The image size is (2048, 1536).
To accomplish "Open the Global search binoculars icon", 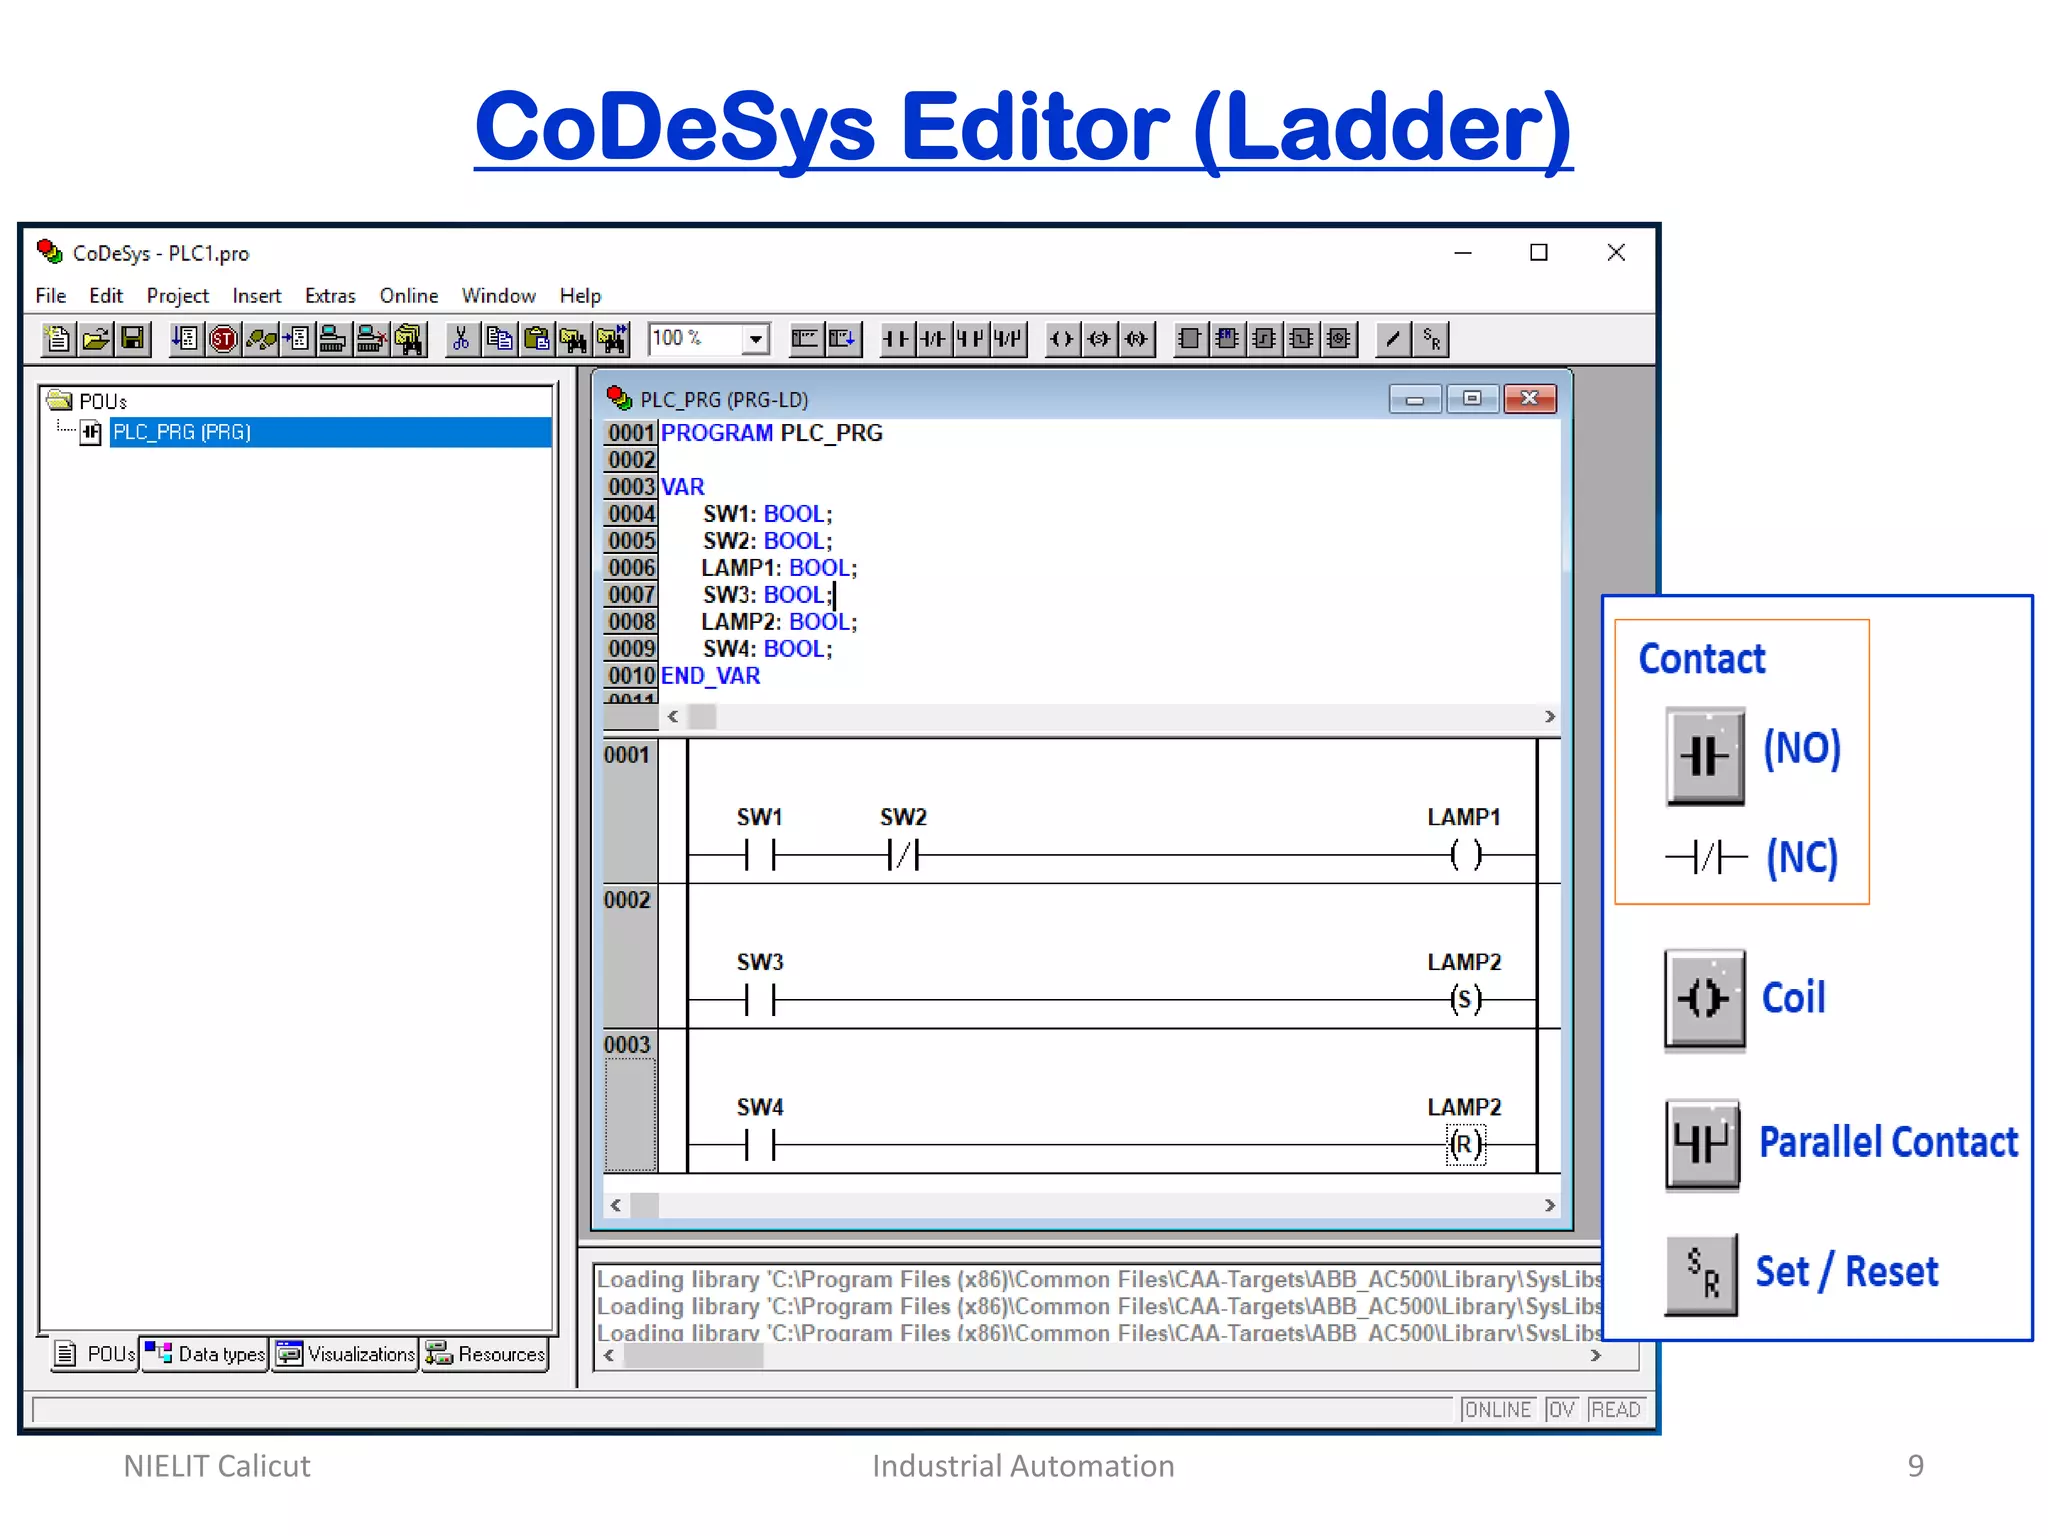I will point(409,339).
